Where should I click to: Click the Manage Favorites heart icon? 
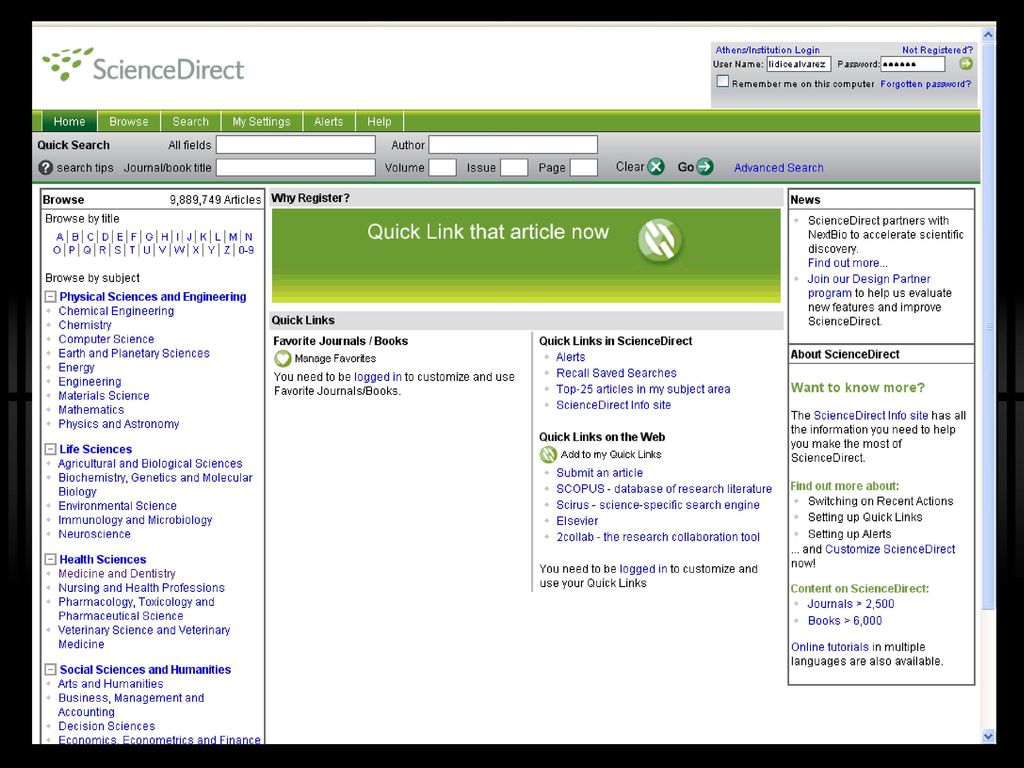point(282,359)
